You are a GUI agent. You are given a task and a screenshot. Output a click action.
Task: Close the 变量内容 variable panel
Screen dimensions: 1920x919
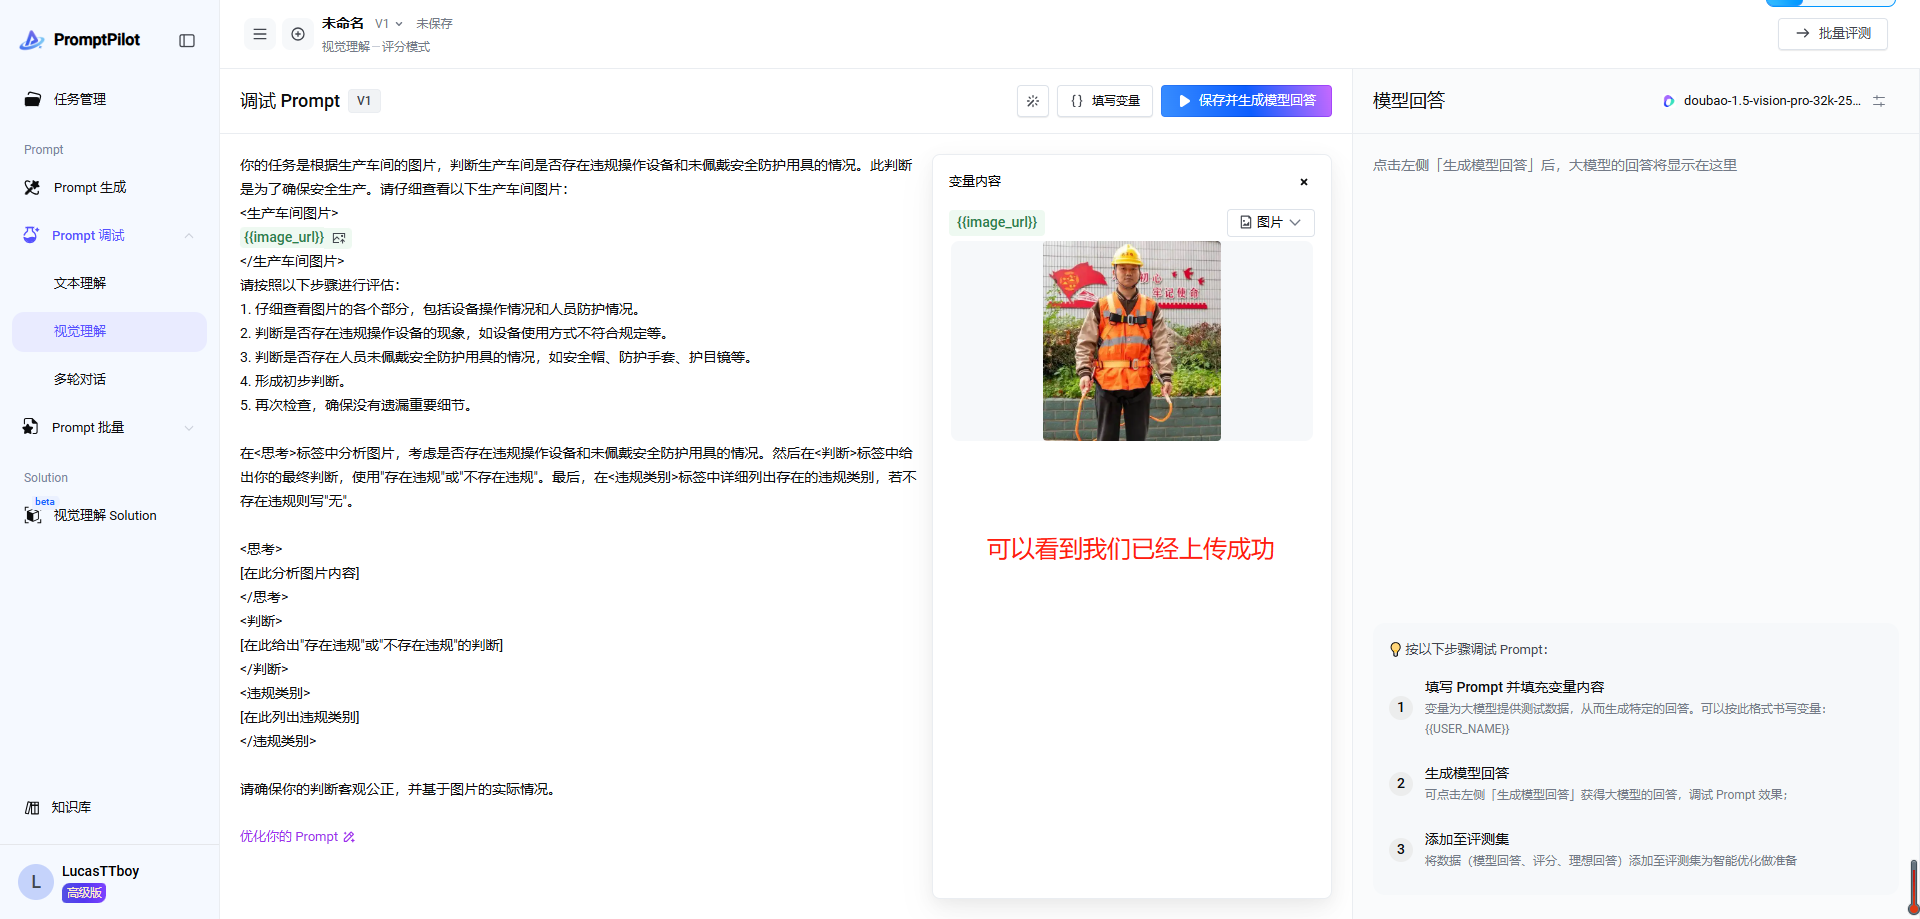click(x=1304, y=182)
